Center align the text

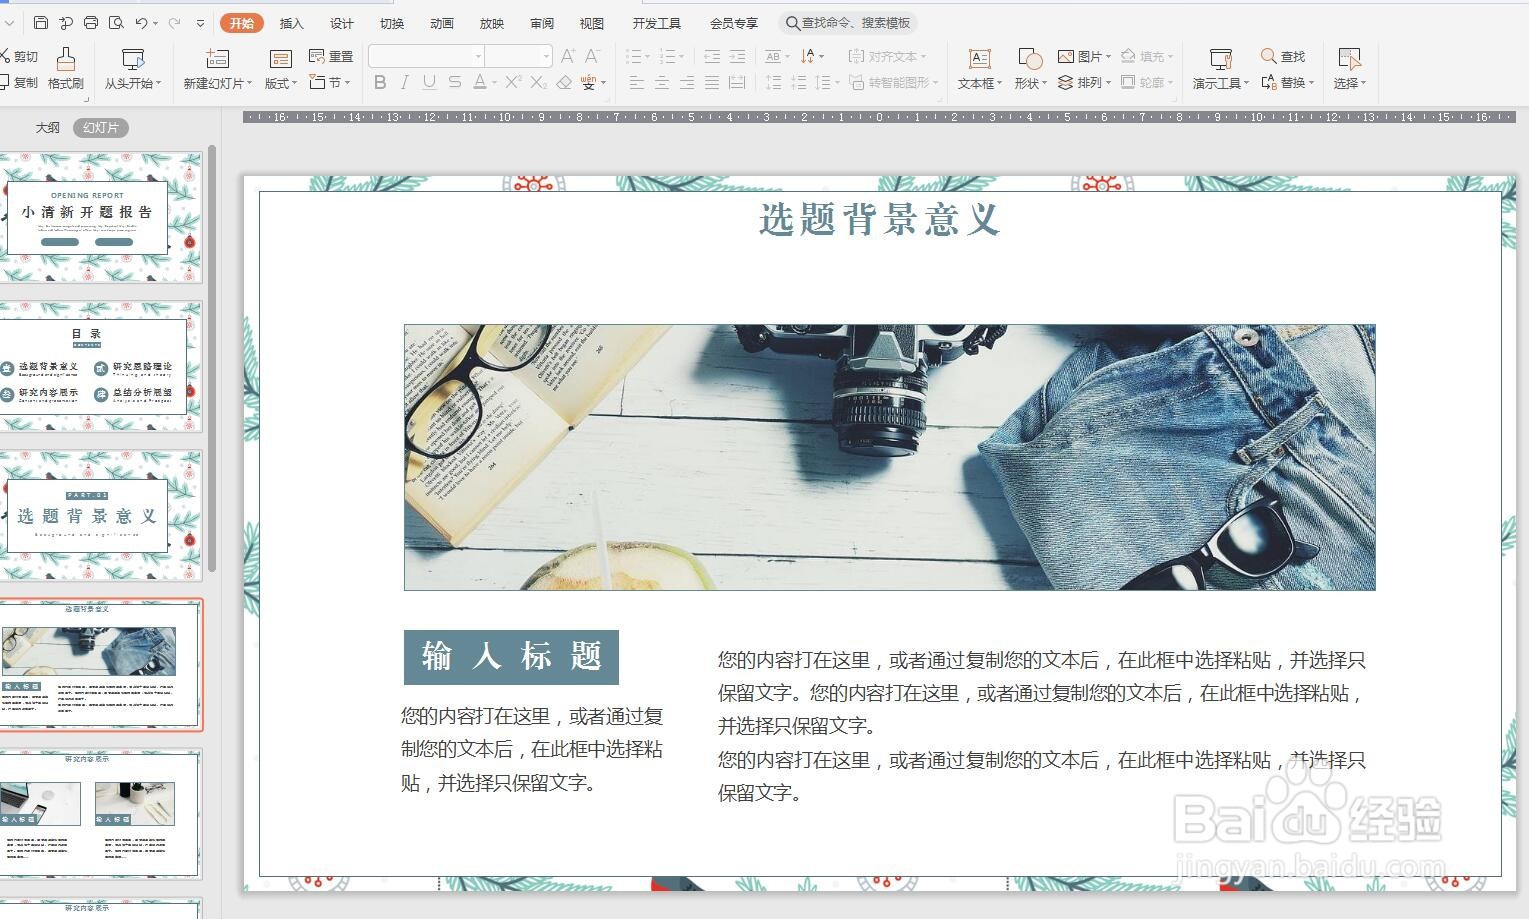[661, 82]
